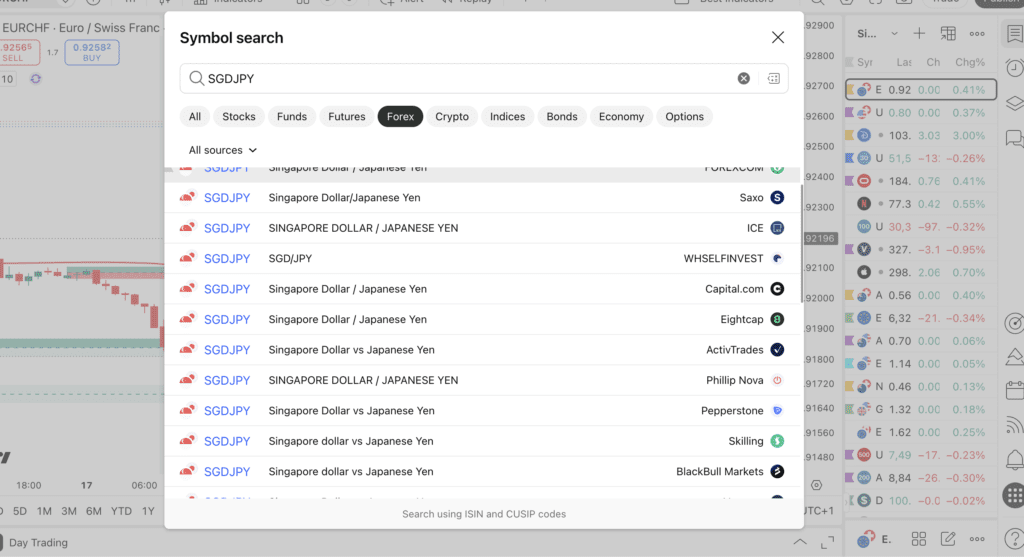Screen dimensions: 1024x557
Task: Filter results by Economy
Action: (x=621, y=116)
